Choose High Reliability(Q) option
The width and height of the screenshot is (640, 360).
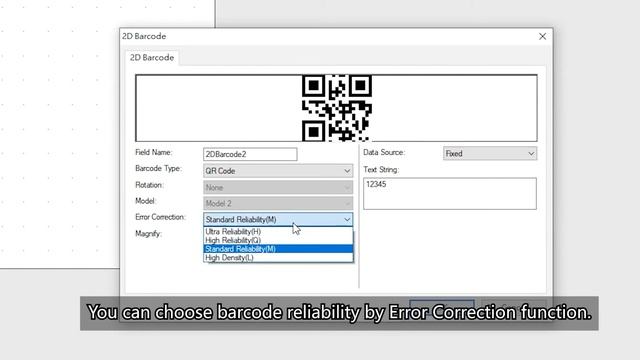click(x=278, y=240)
